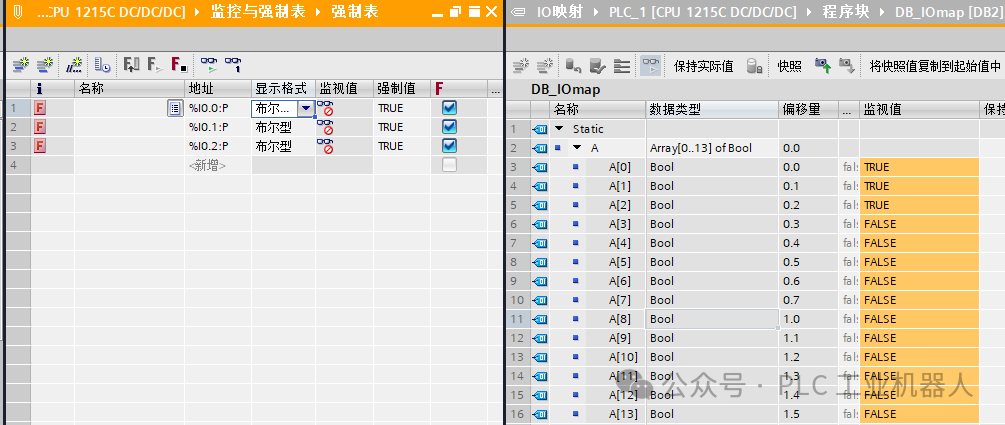Screen dimensions: 1005x425
Task: Click the orange monitor value of A[0]
Action: (919, 167)
